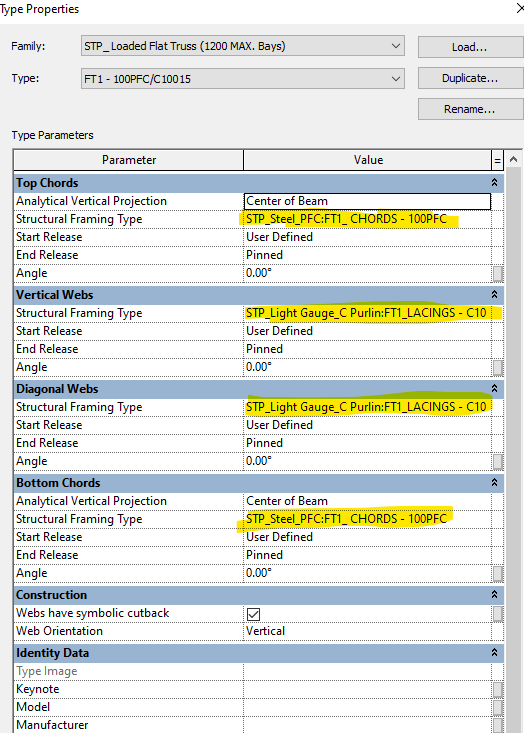The image size is (524, 733).
Task: Collapse the Vertical Webs group
Action: (x=494, y=295)
